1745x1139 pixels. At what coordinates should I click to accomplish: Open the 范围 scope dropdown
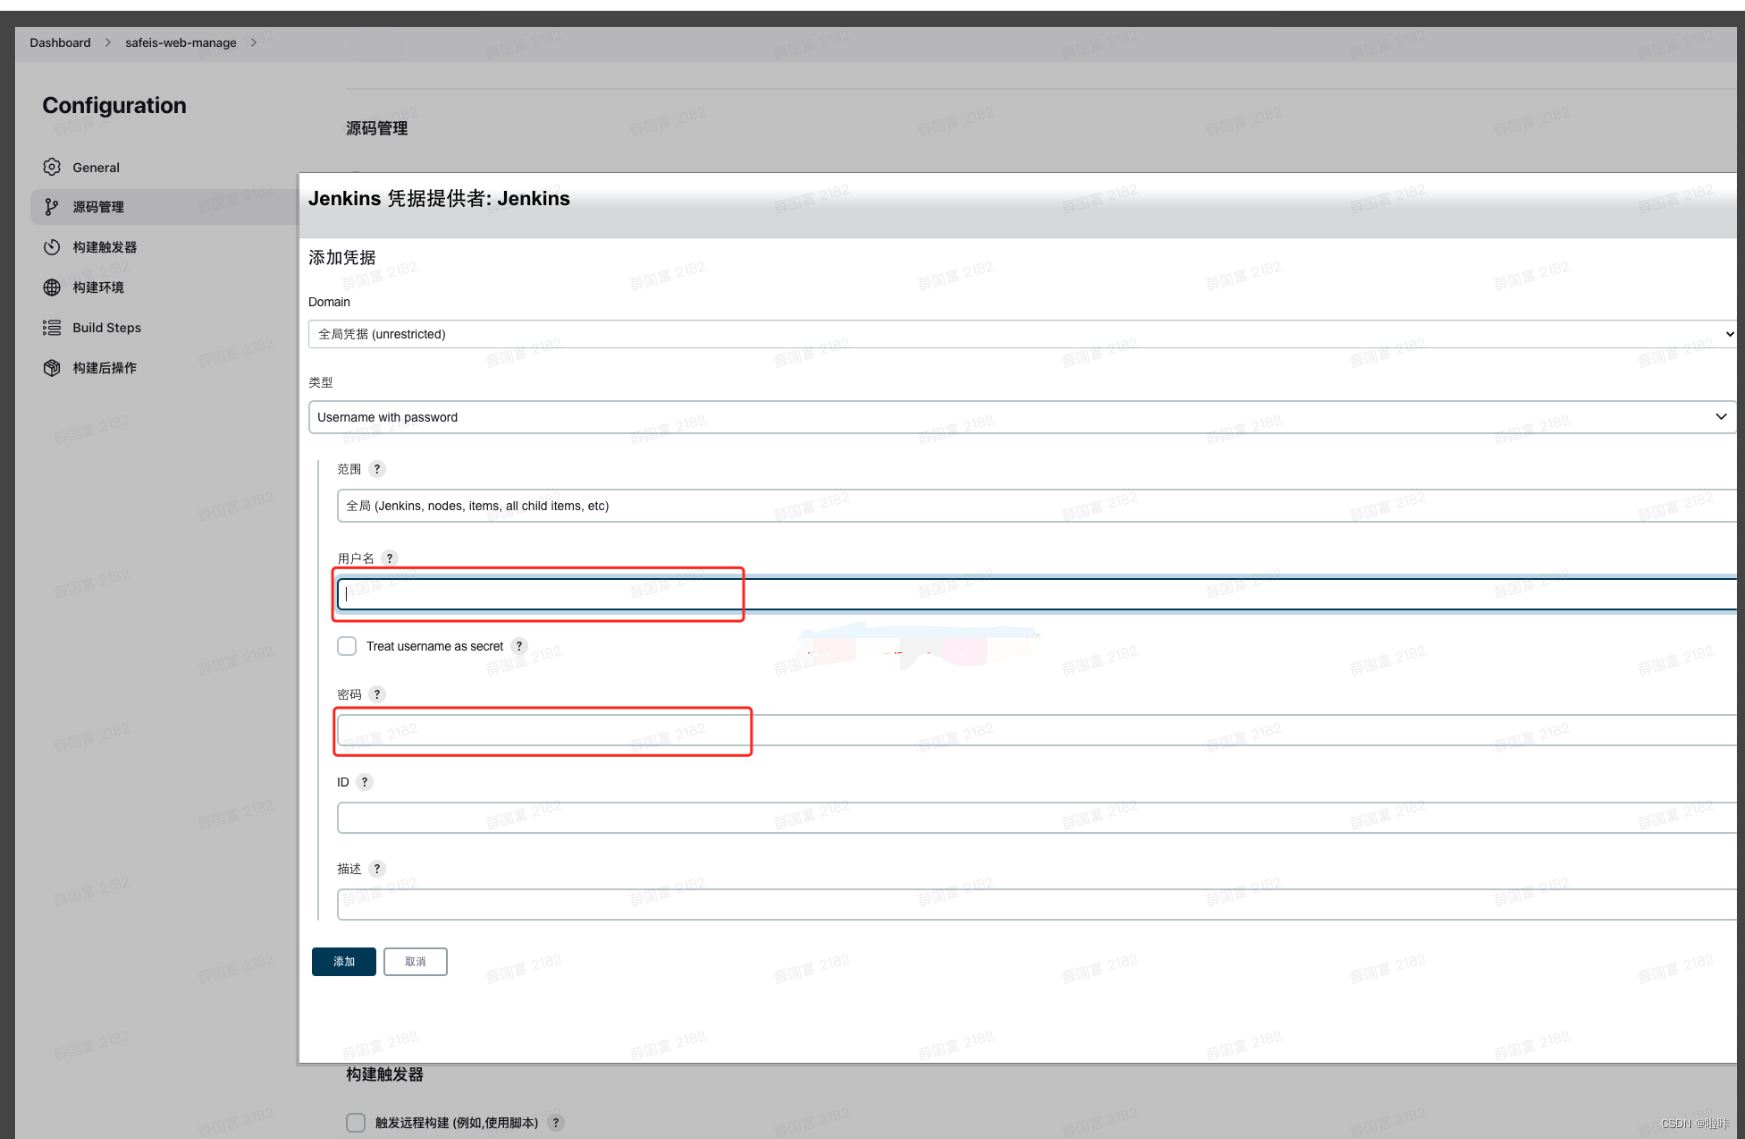[1037, 506]
